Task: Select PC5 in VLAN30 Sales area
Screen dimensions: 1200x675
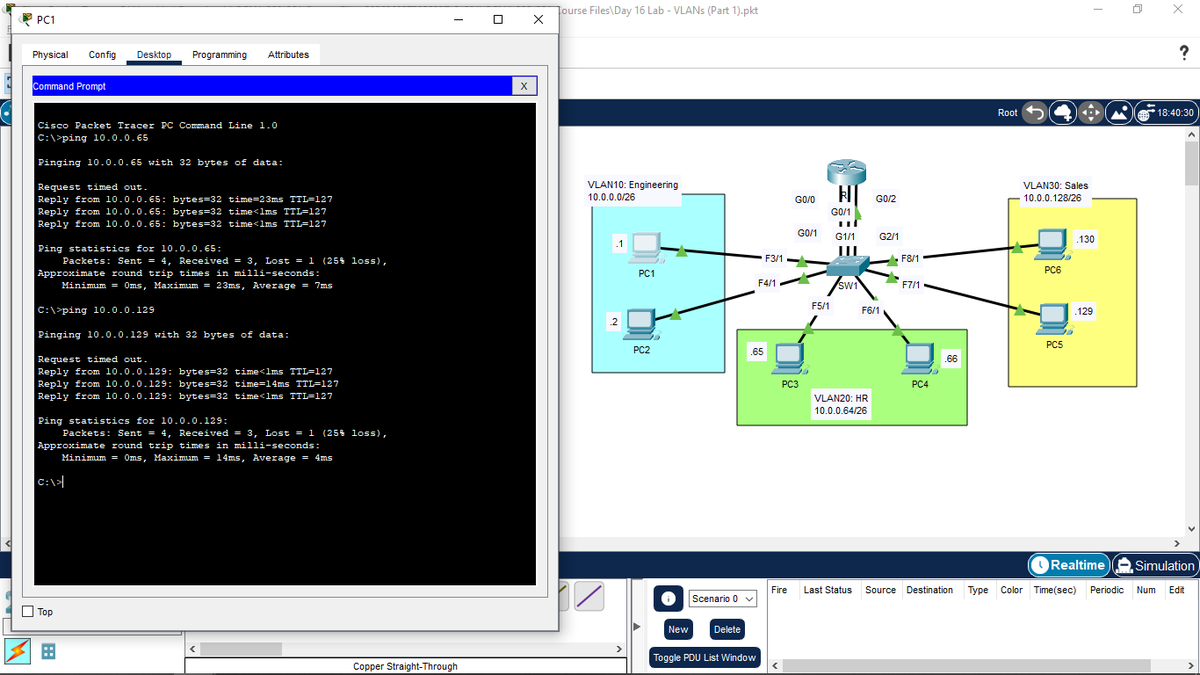Action: pyautogui.click(x=1054, y=321)
